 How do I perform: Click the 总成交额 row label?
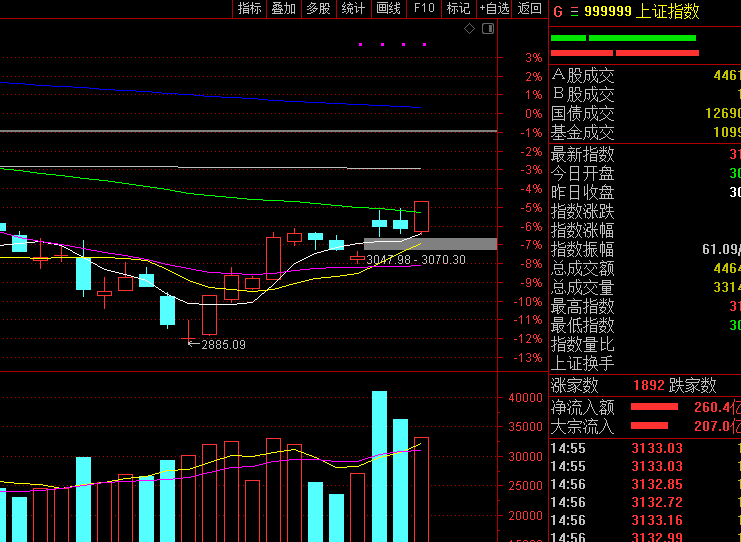583,268
